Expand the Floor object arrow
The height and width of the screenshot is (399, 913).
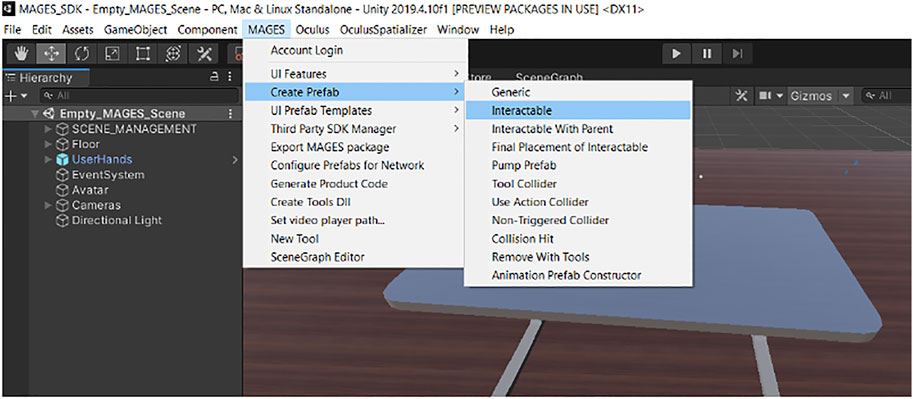coord(48,144)
